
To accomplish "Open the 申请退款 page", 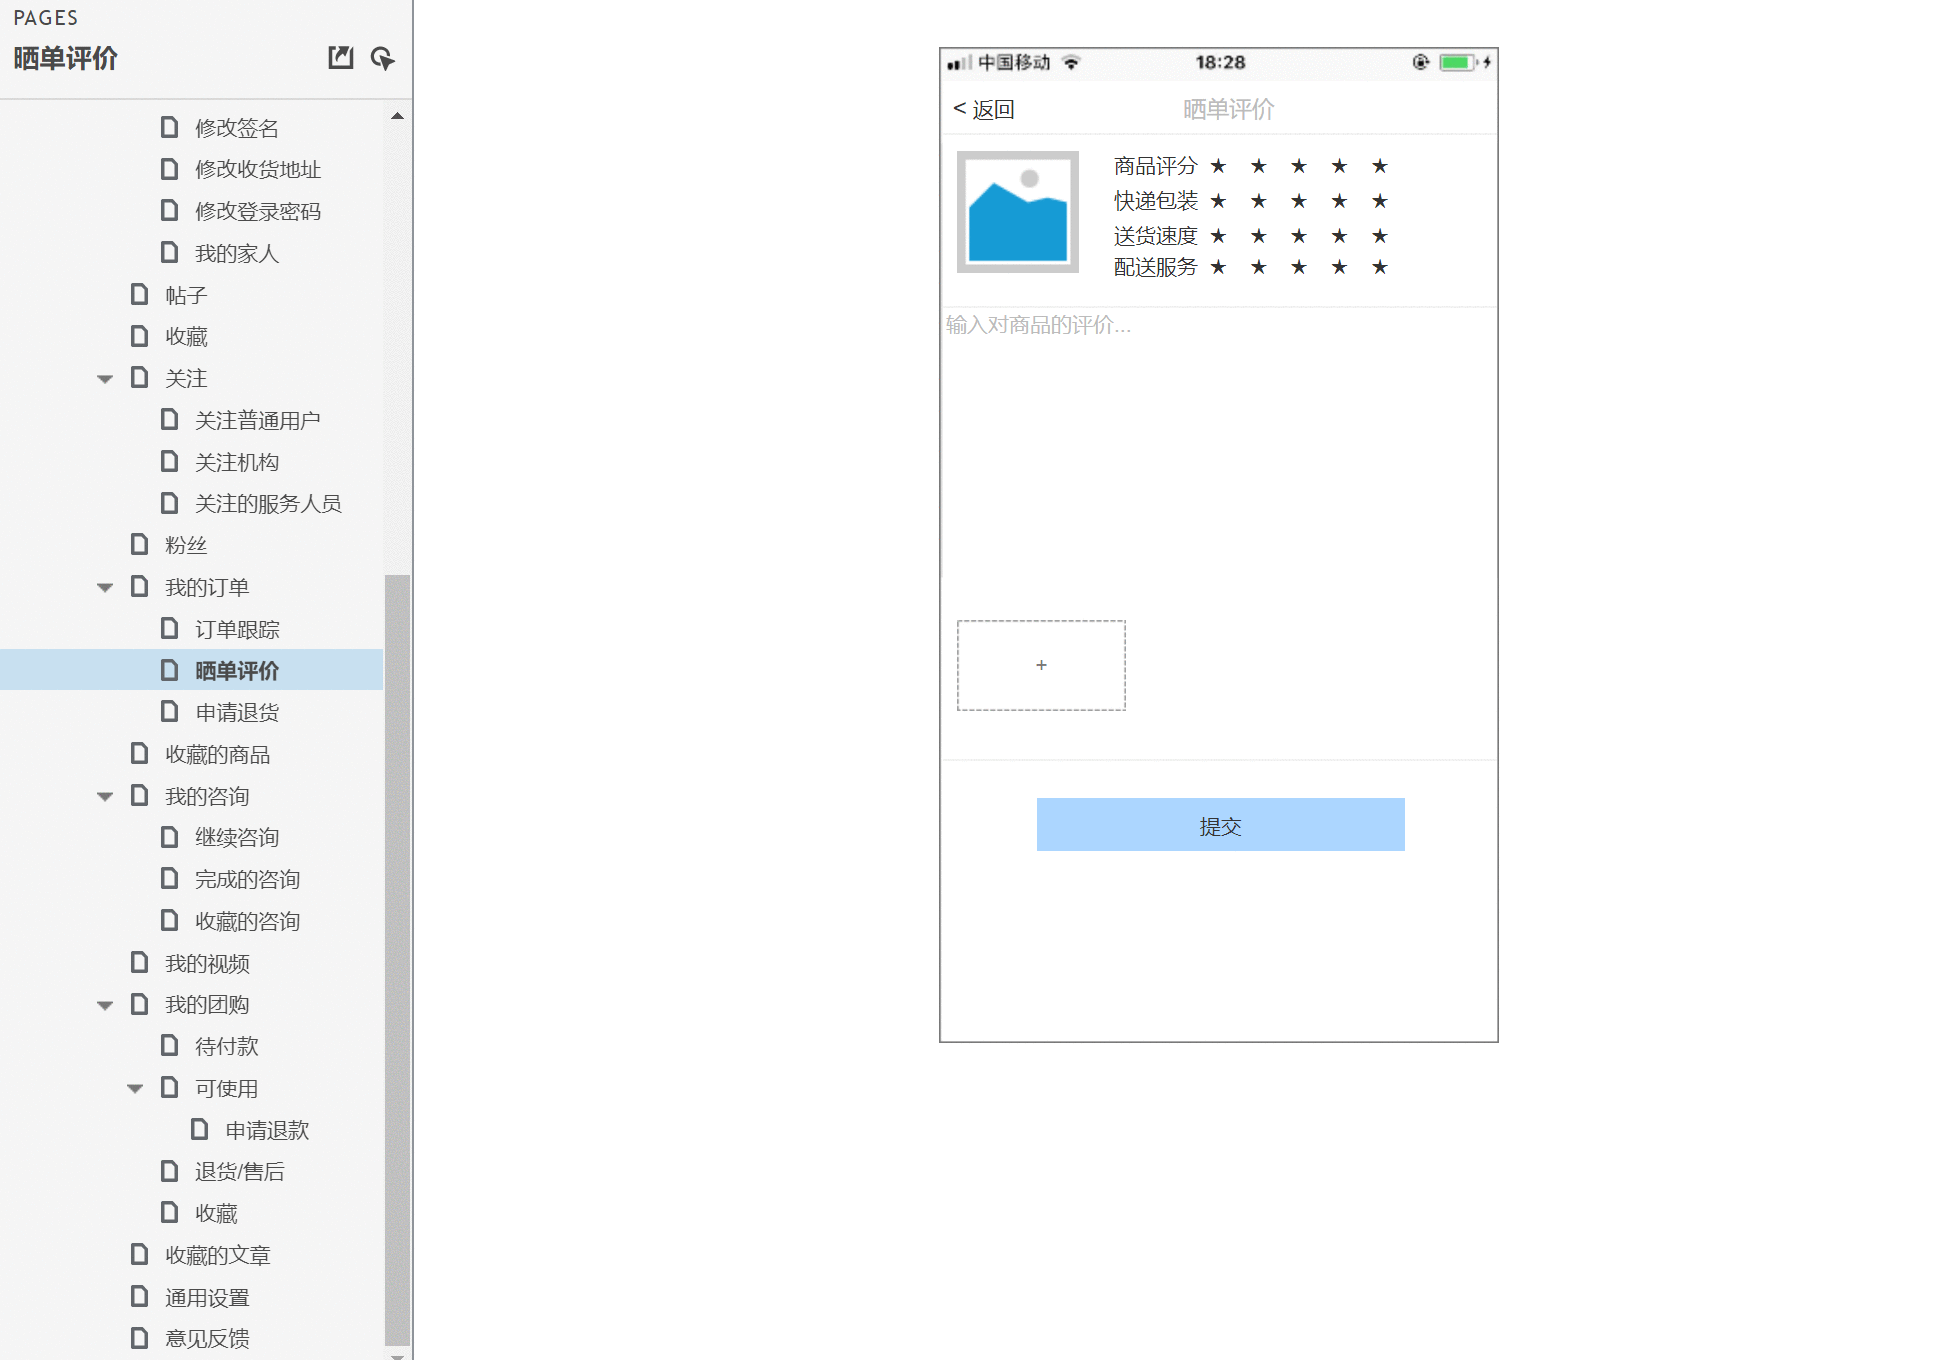I will [x=267, y=1130].
